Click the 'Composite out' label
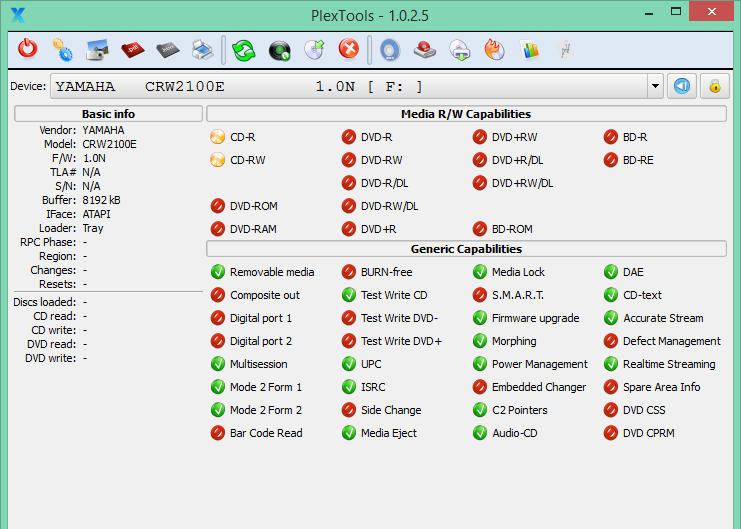The image size is (741, 529). [x=265, y=295]
